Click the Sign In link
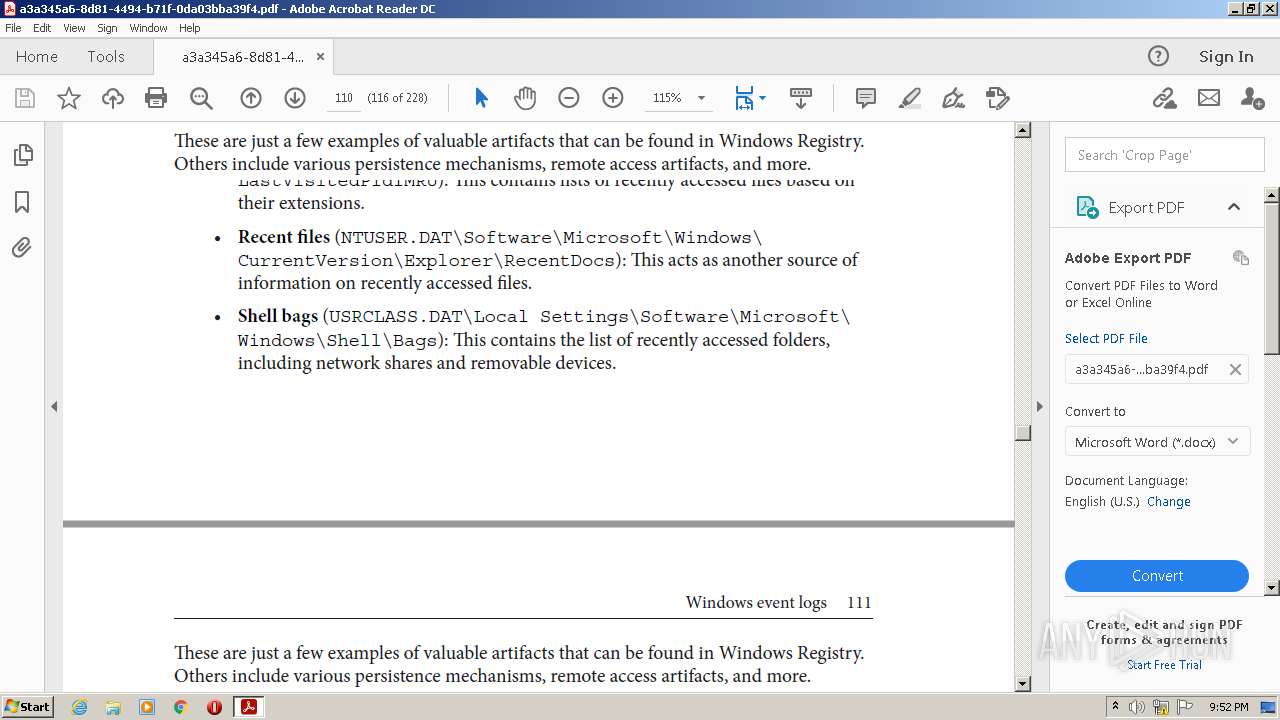This screenshot has width=1280, height=720. click(1226, 57)
